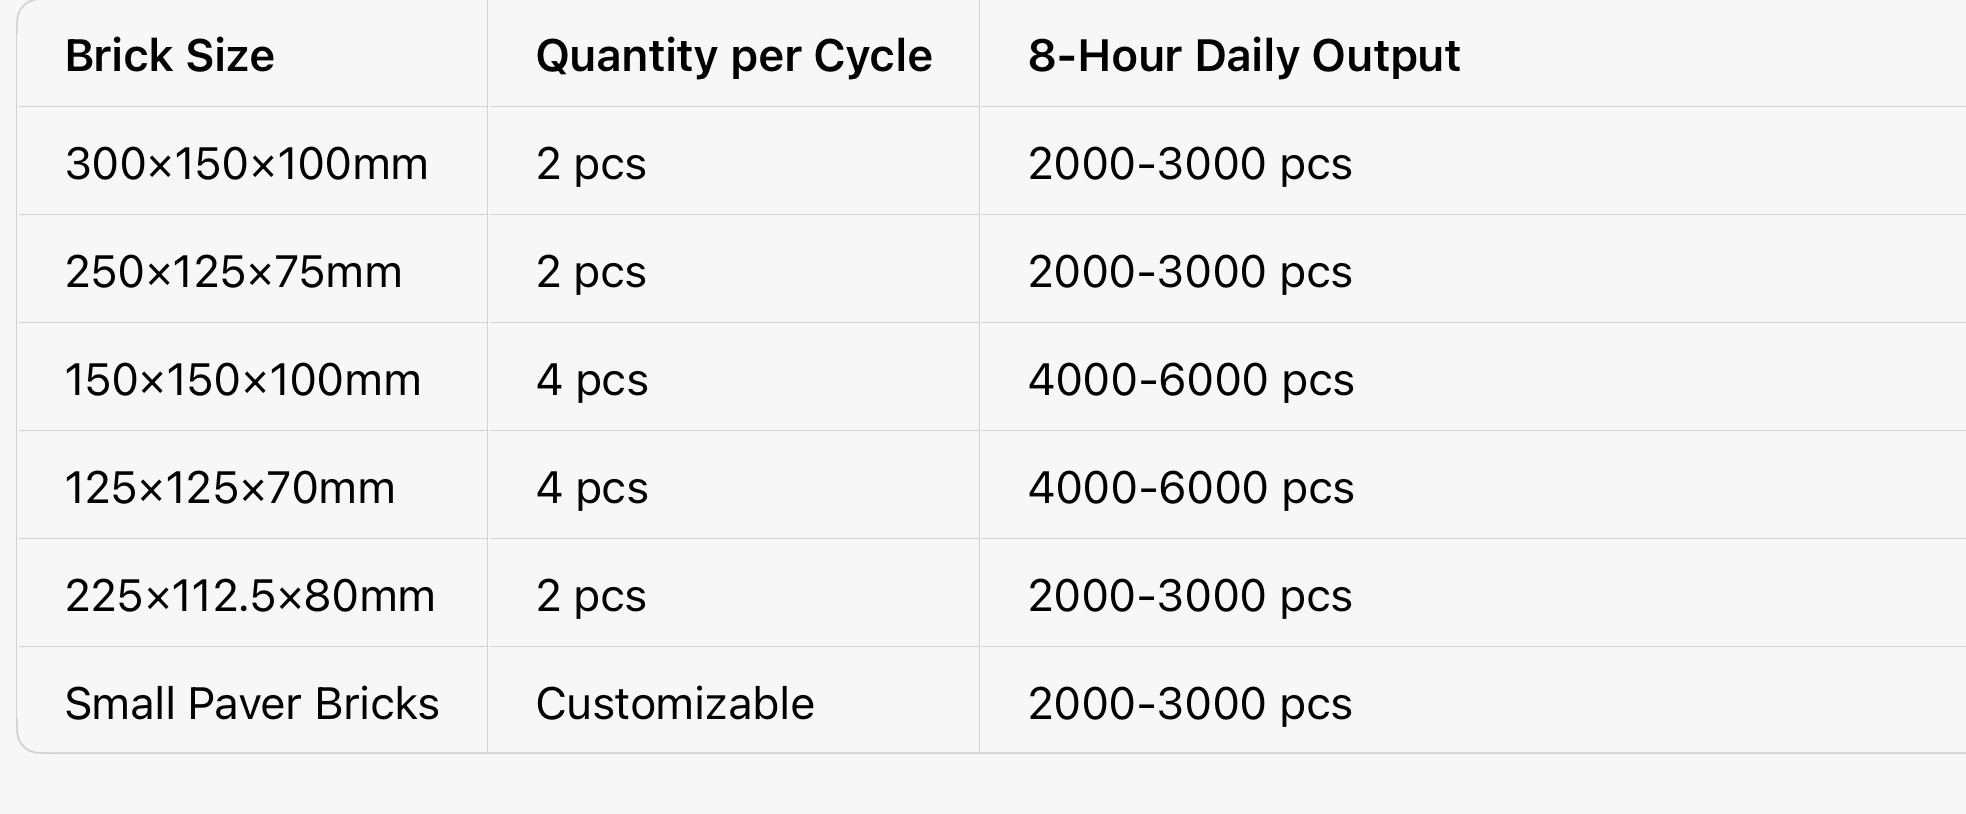This screenshot has width=1966, height=814.
Task: Click daily output for 225×112.5×80mm bricks
Action: 1190,596
